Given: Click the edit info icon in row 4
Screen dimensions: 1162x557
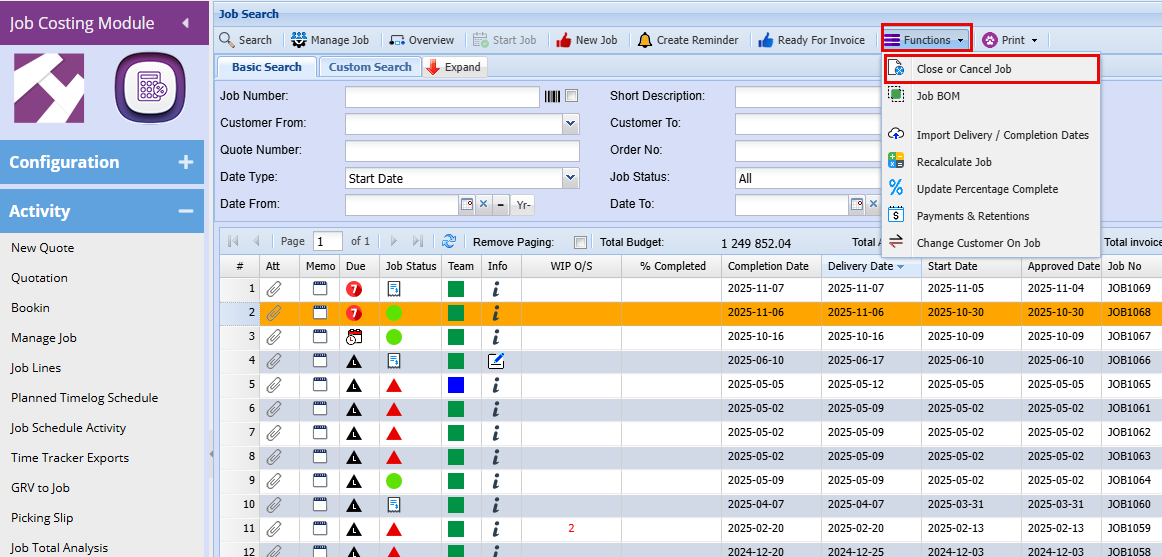Looking at the screenshot, I should pos(496,360).
